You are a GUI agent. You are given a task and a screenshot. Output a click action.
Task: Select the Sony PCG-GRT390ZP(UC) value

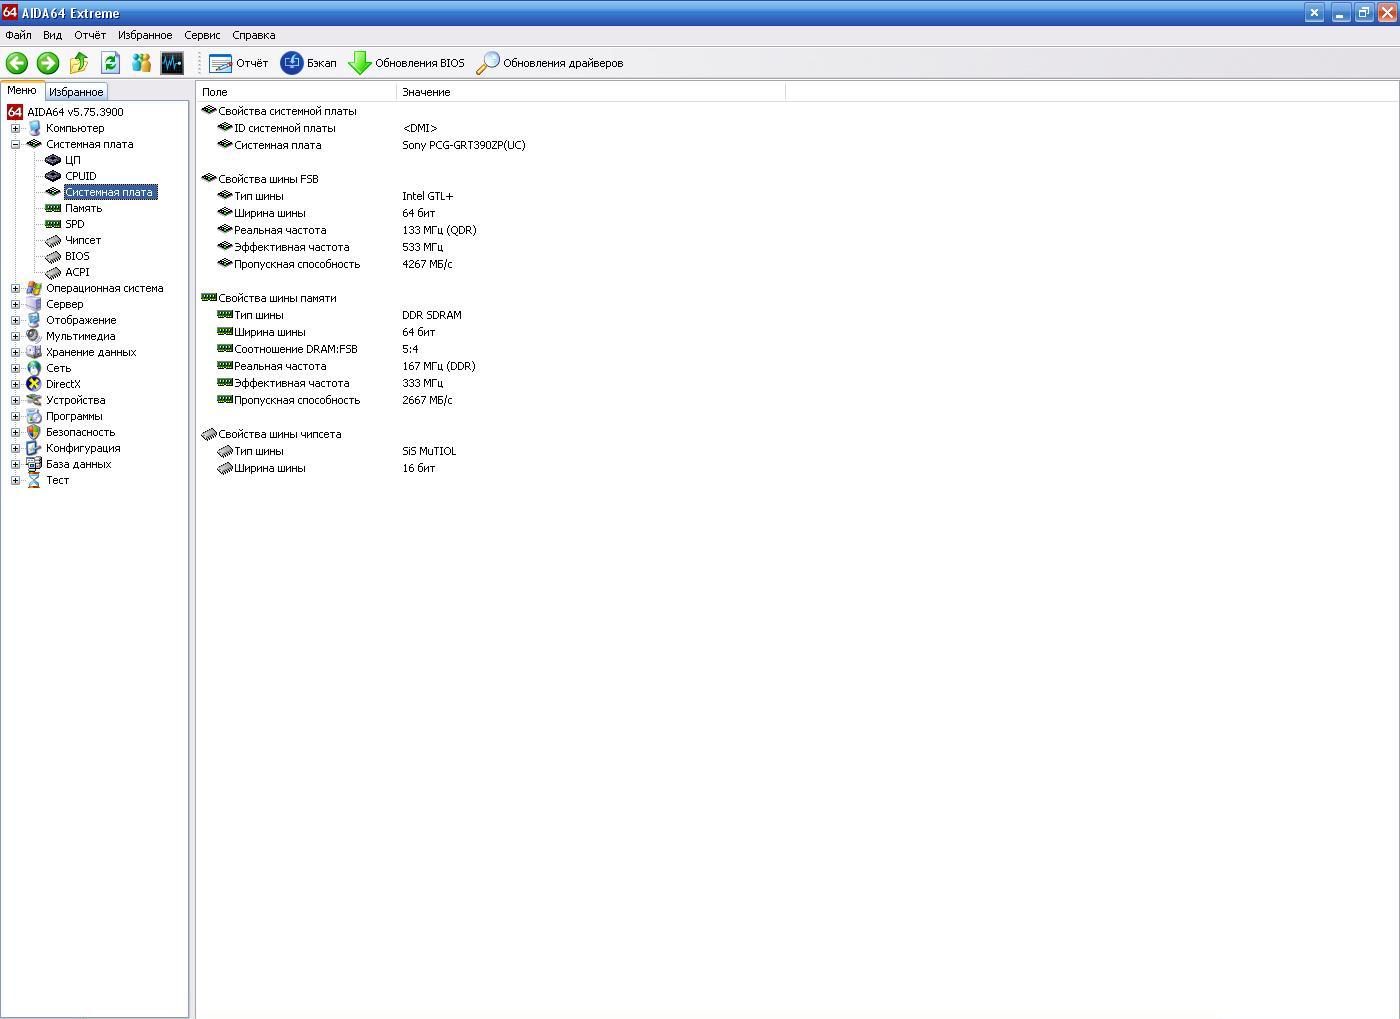[x=464, y=145]
